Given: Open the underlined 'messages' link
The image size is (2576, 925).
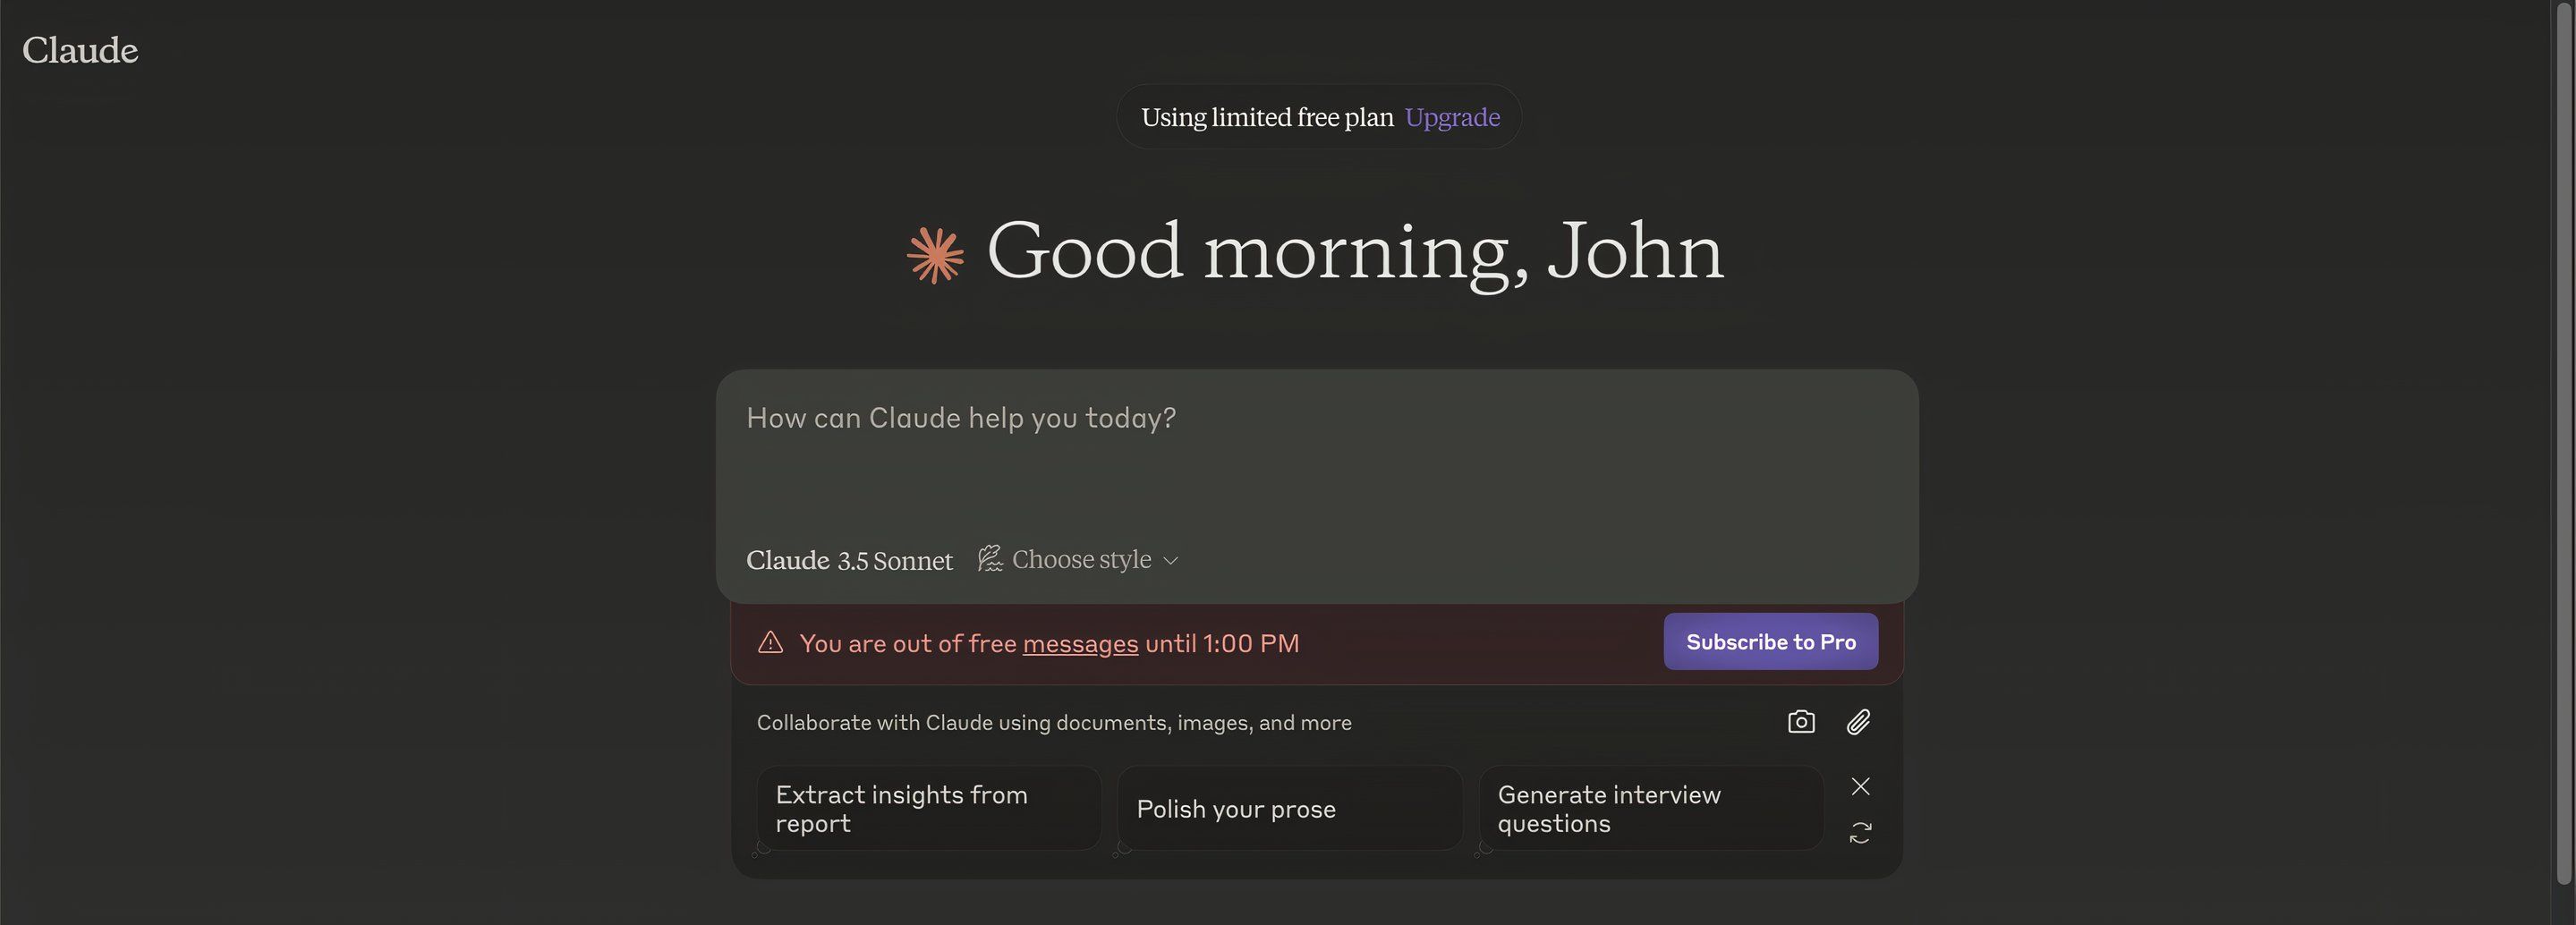Looking at the screenshot, I should [1079, 643].
